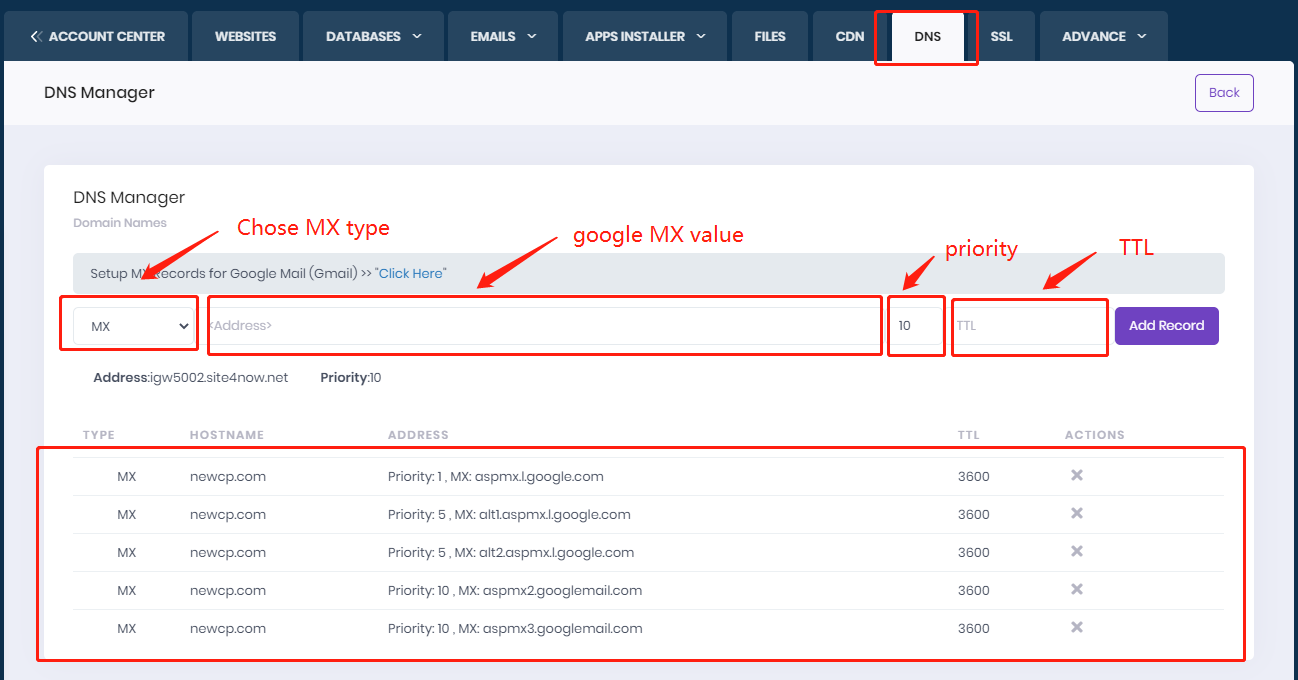Expand the Emails dropdown
Viewport: 1298px width, 680px height.
point(502,36)
